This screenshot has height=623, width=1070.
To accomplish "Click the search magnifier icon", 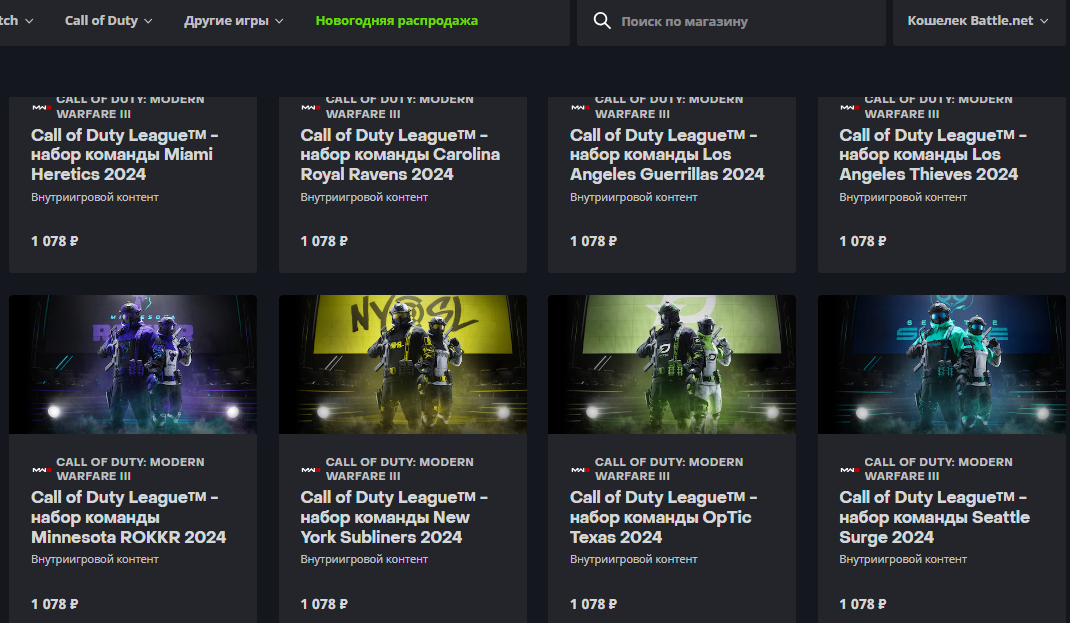I will (602, 20).
